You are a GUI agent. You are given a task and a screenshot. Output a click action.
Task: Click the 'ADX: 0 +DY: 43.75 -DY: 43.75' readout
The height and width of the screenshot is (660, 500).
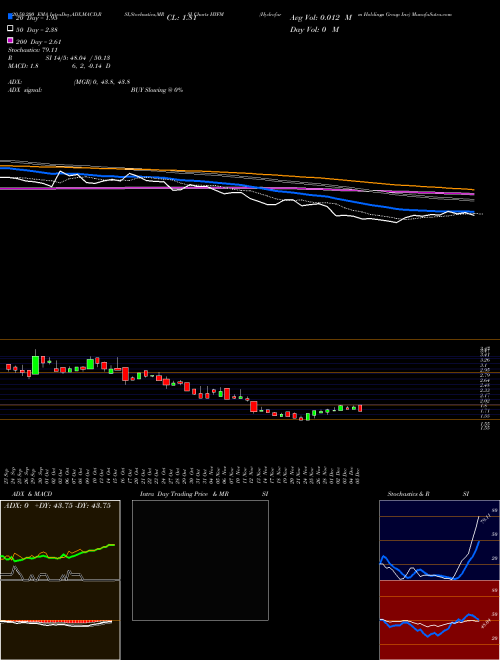pyautogui.click(x=57, y=506)
